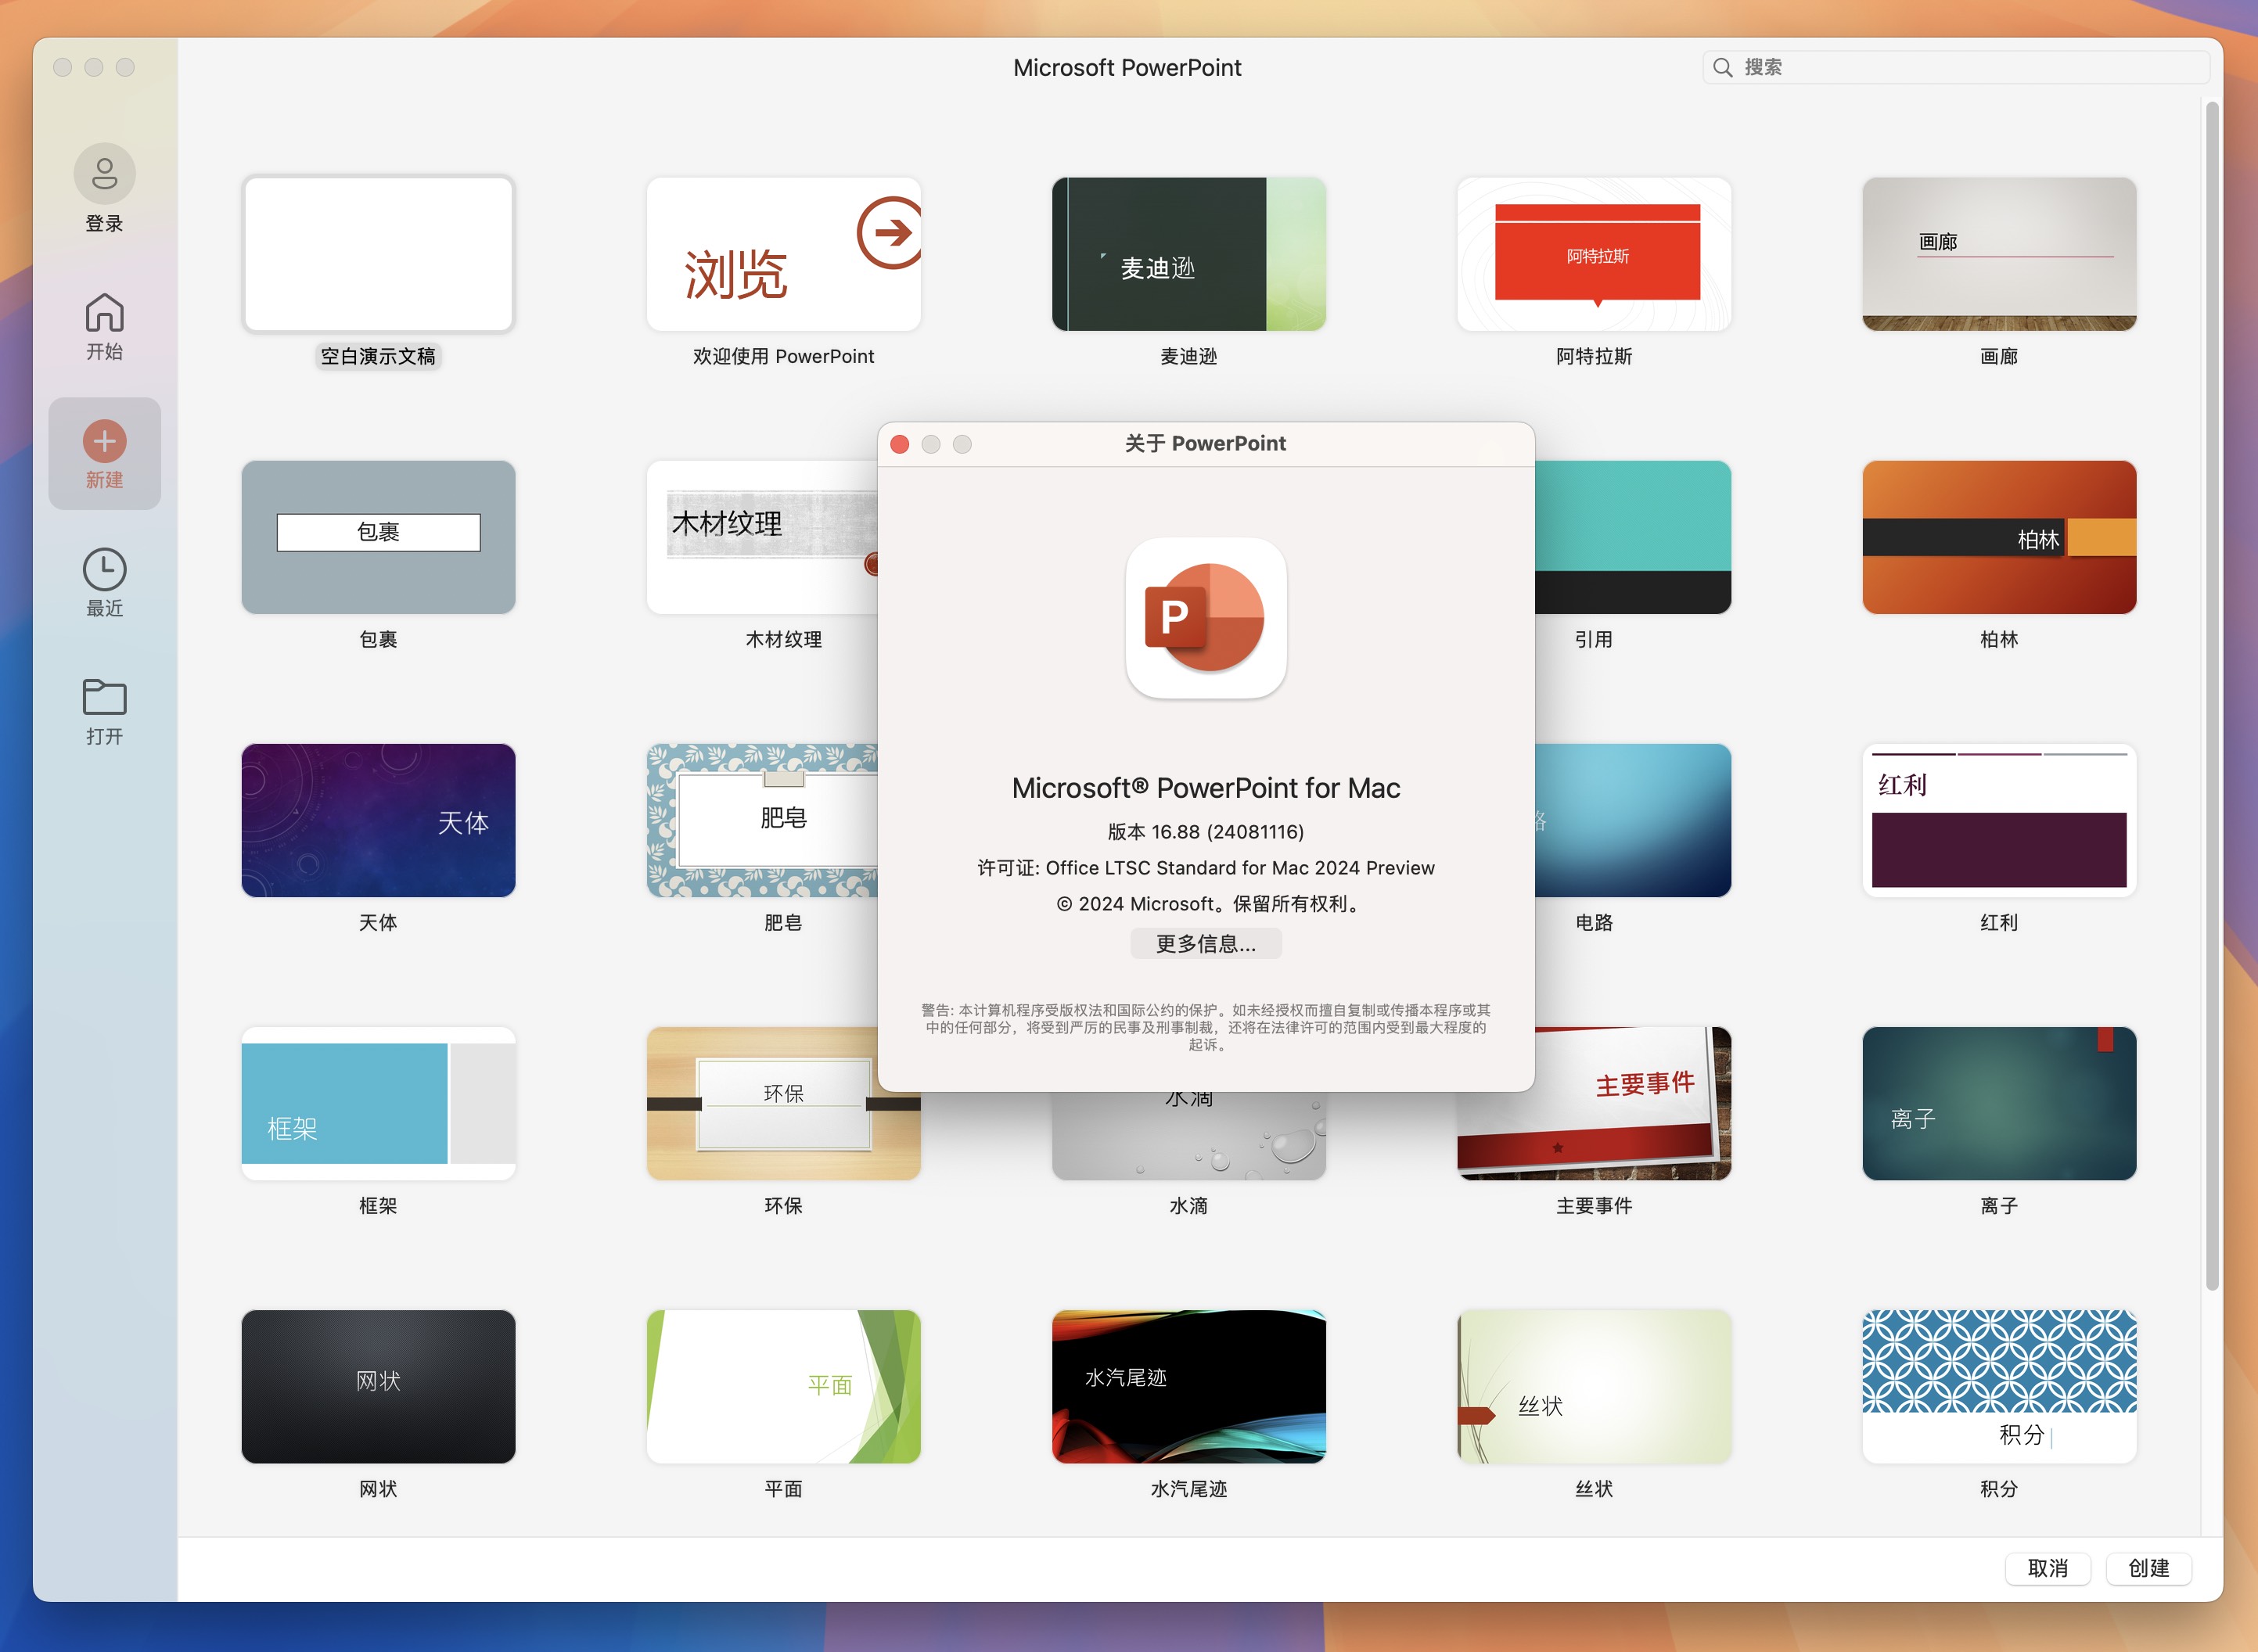2258x1652 pixels.
Task: Close the 关于 PowerPoint dialog
Action: (x=899, y=444)
